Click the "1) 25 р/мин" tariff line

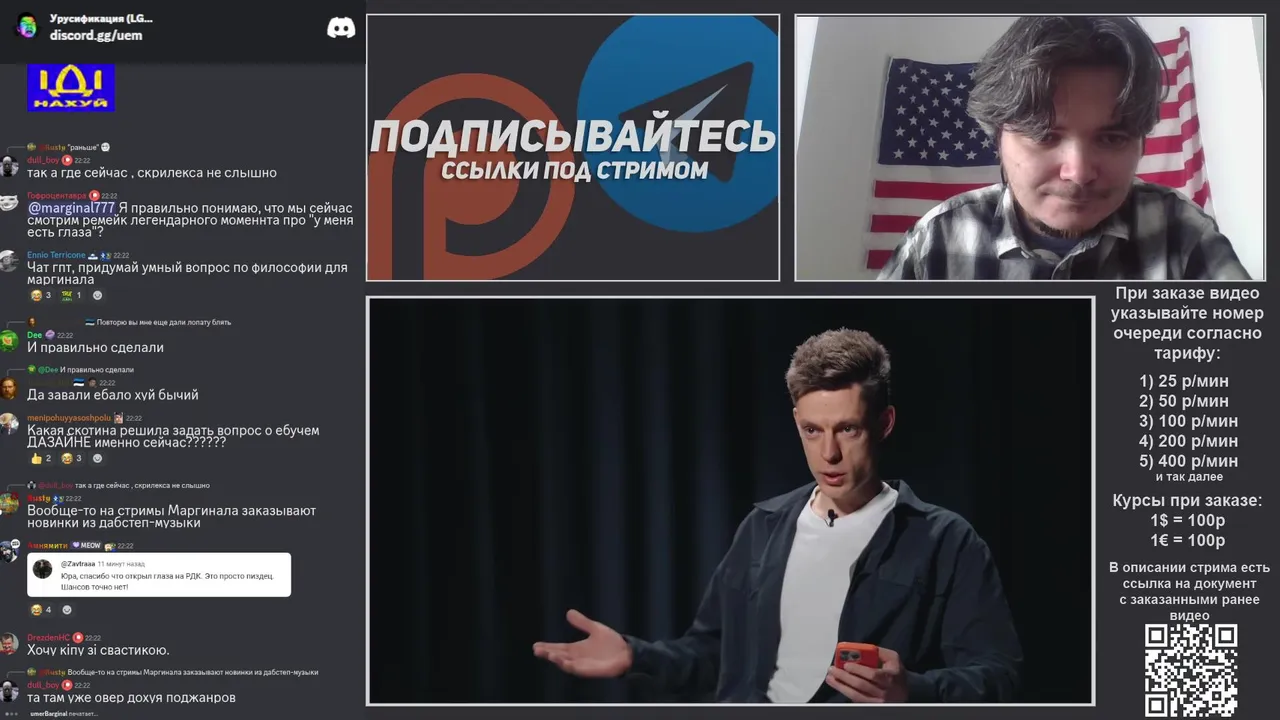pos(1184,381)
